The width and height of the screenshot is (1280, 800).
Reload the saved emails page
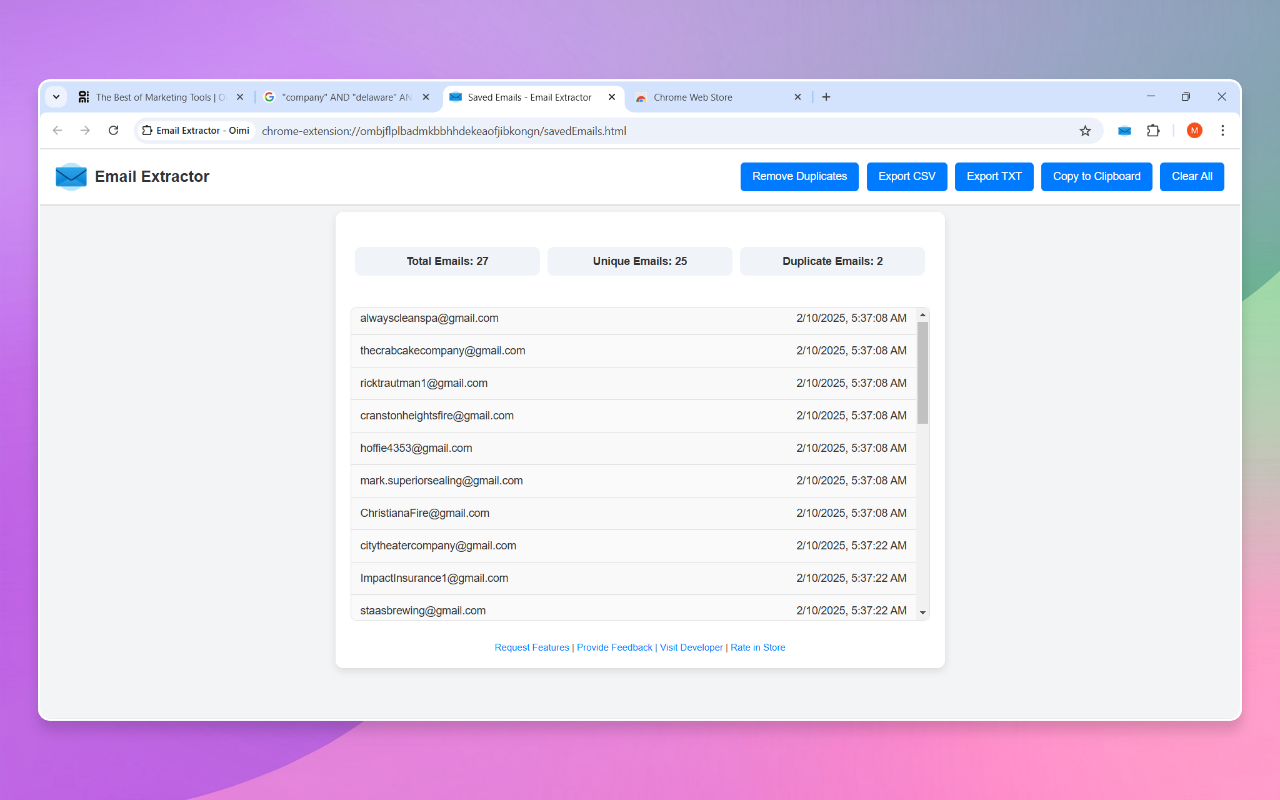click(113, 130)
